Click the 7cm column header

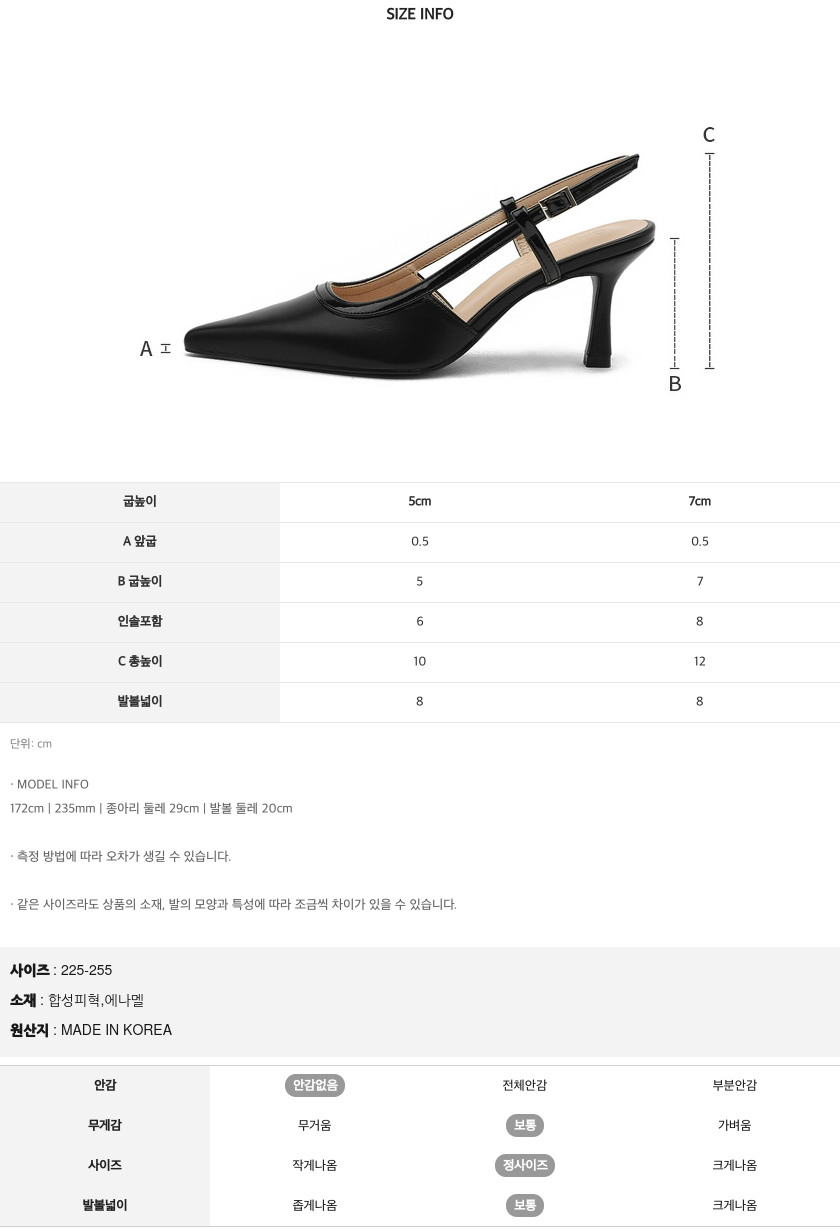[x=700, y=501]
